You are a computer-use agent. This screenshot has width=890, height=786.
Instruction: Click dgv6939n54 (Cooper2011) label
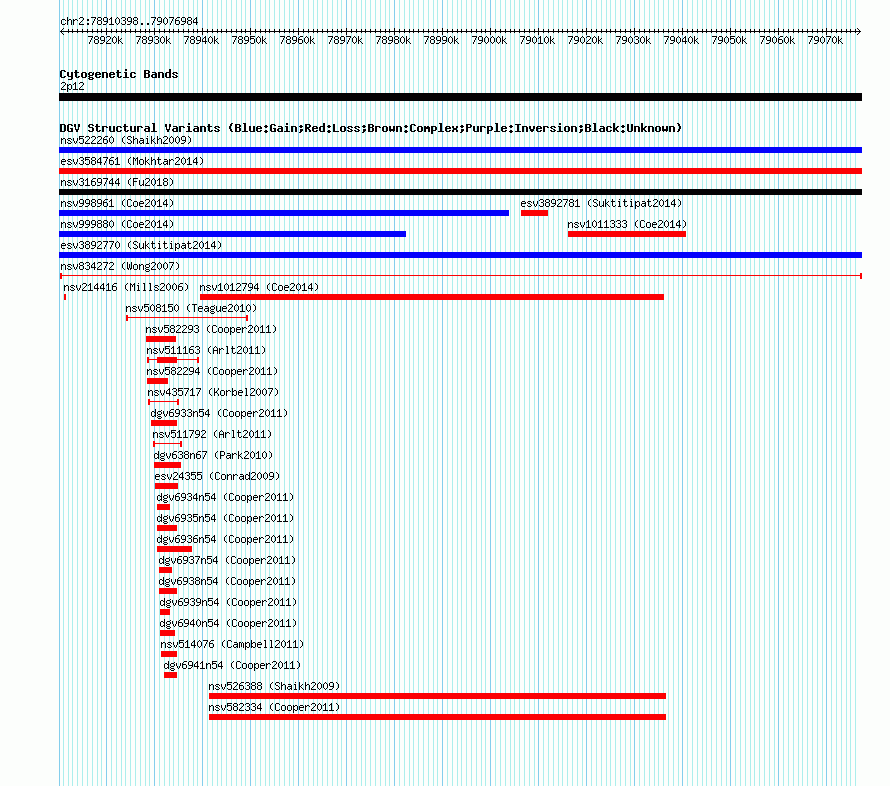point(228,602)
